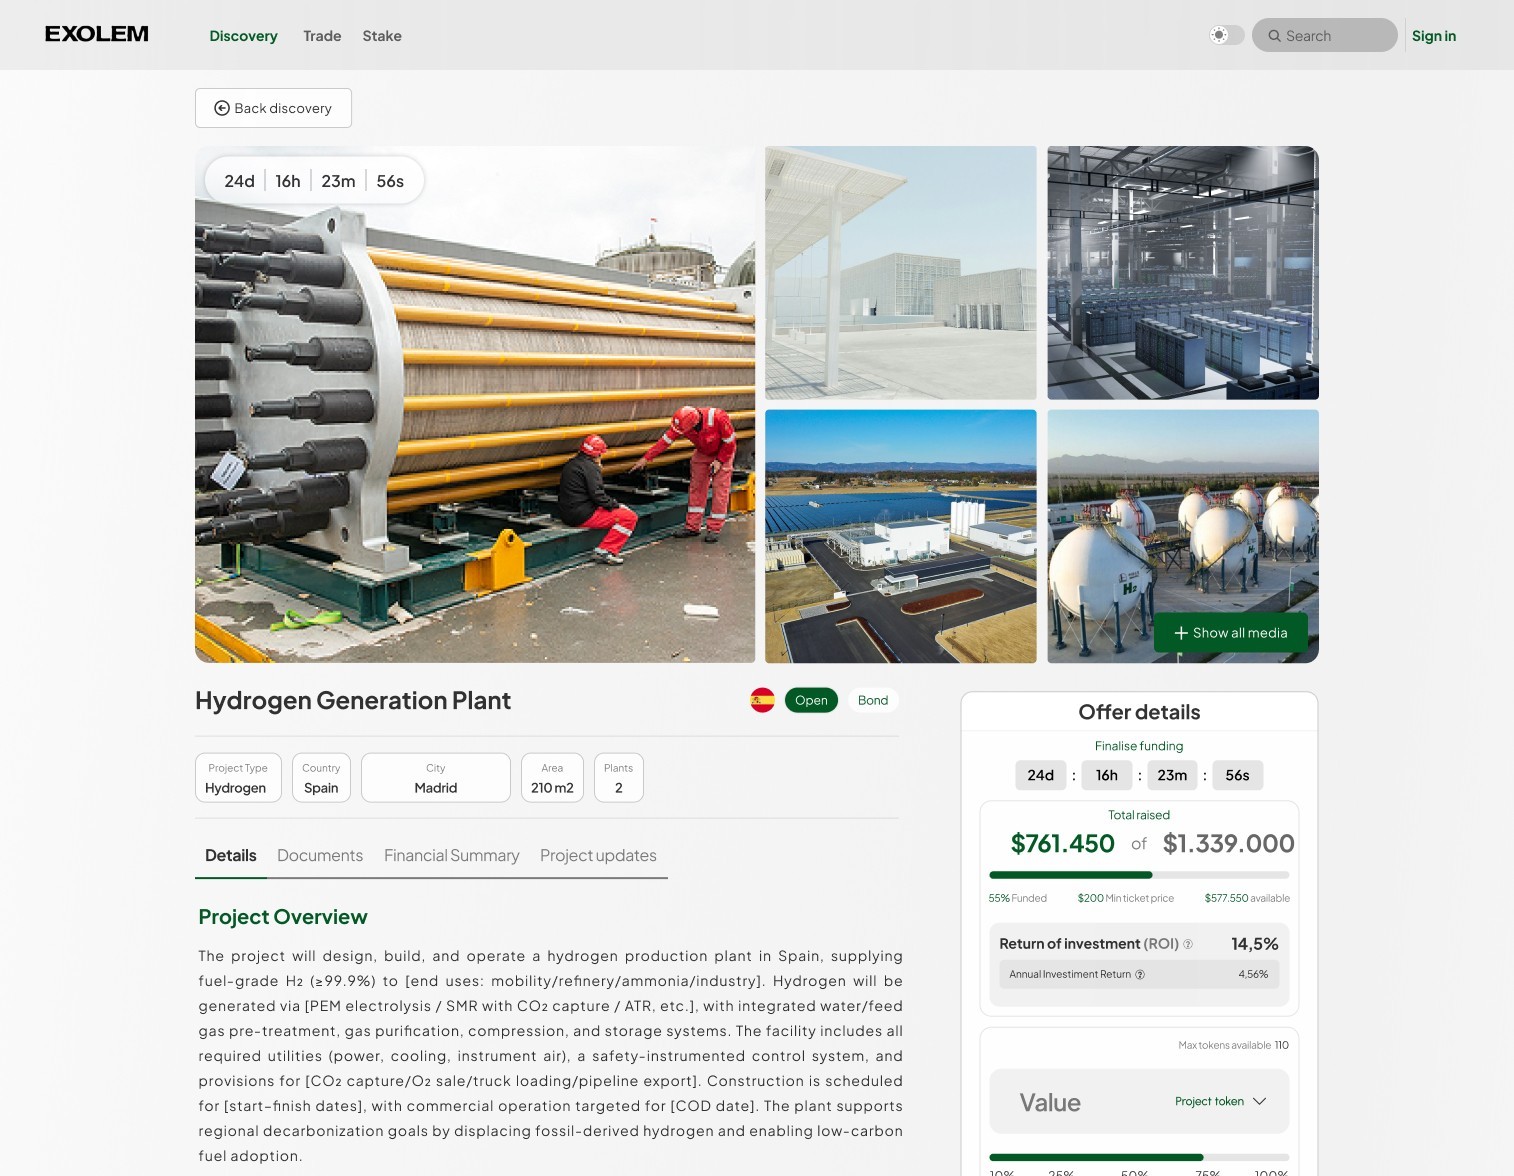The width and height of the screenshot is (1514, 1176).
Task: Click the Hydrogen Generation Plant title
Action: click(x=353, y=700)
